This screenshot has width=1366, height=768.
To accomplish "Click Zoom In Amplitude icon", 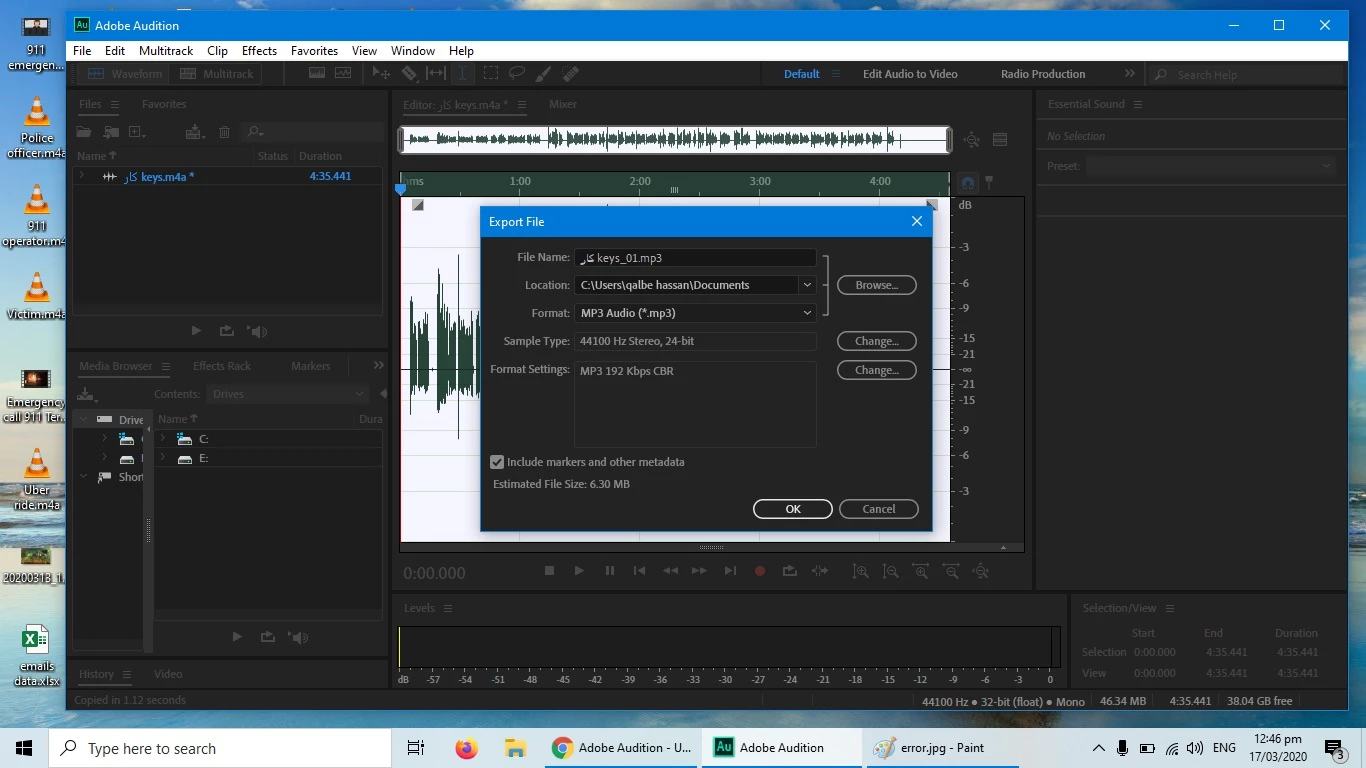I will point(860,571).
